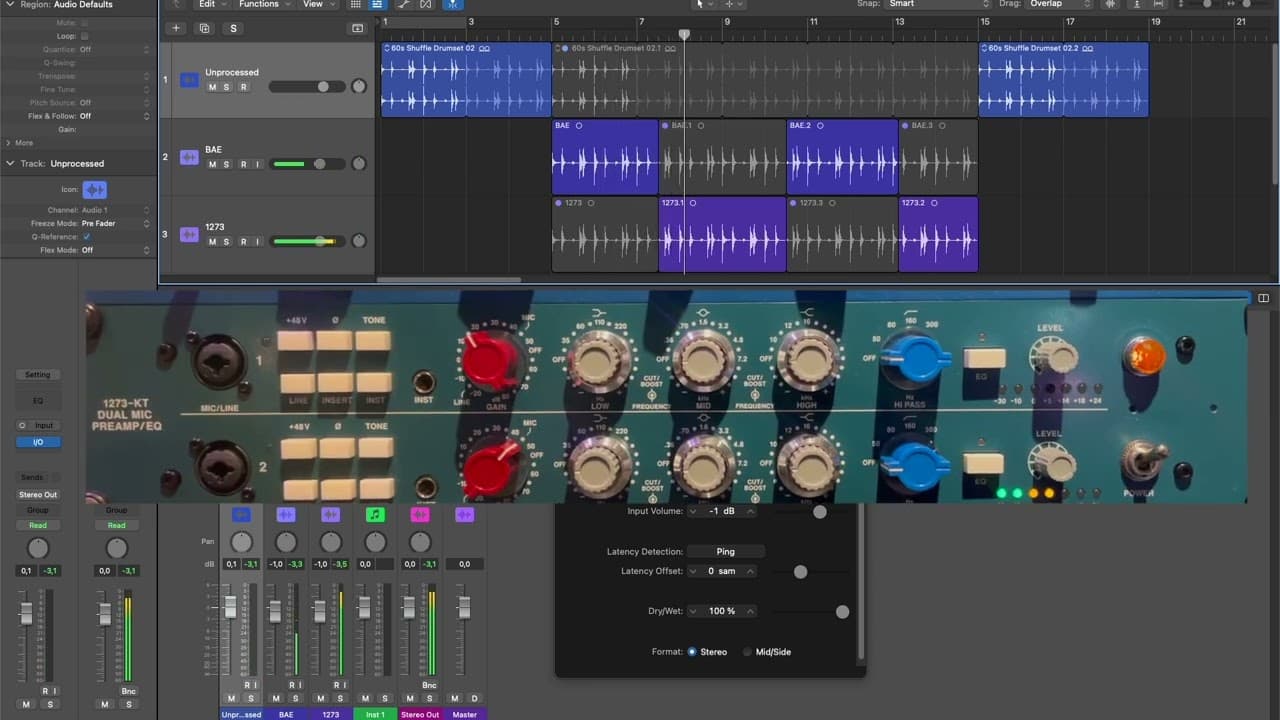Viewport: 1280px width, 720px height.
Task: Click the track icon in the inspector
Action: coord(94,189)
